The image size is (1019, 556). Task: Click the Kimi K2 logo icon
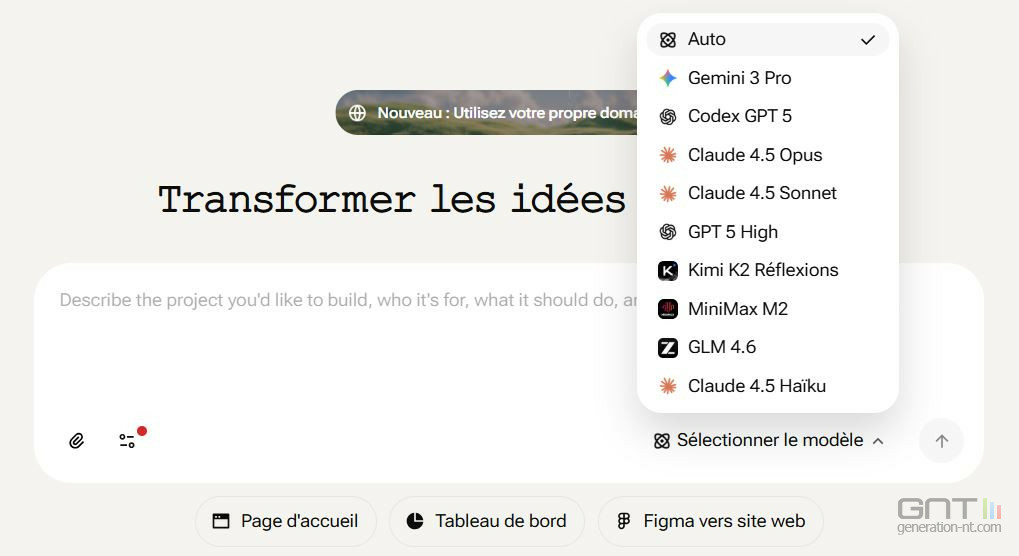pyautogui.click(x=668, y=270)
